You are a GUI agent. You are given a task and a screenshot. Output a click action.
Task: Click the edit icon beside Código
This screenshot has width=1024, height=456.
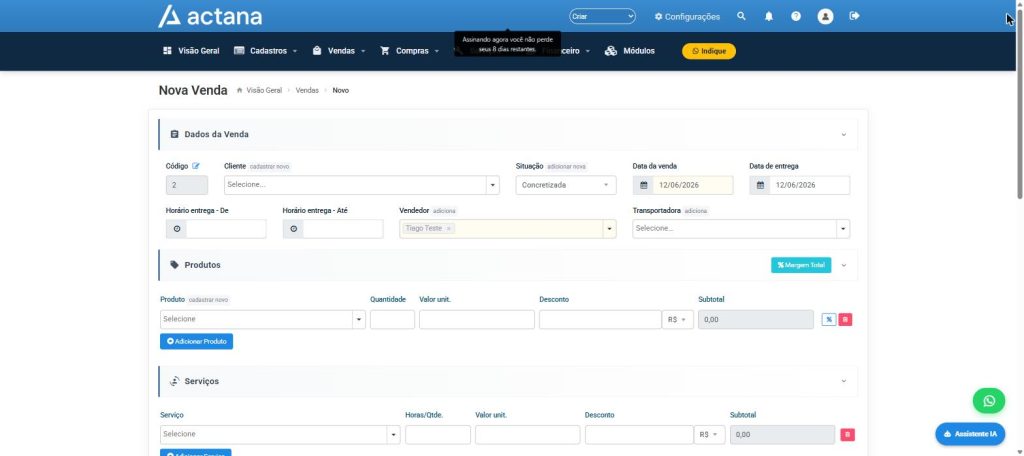point(196,166)
